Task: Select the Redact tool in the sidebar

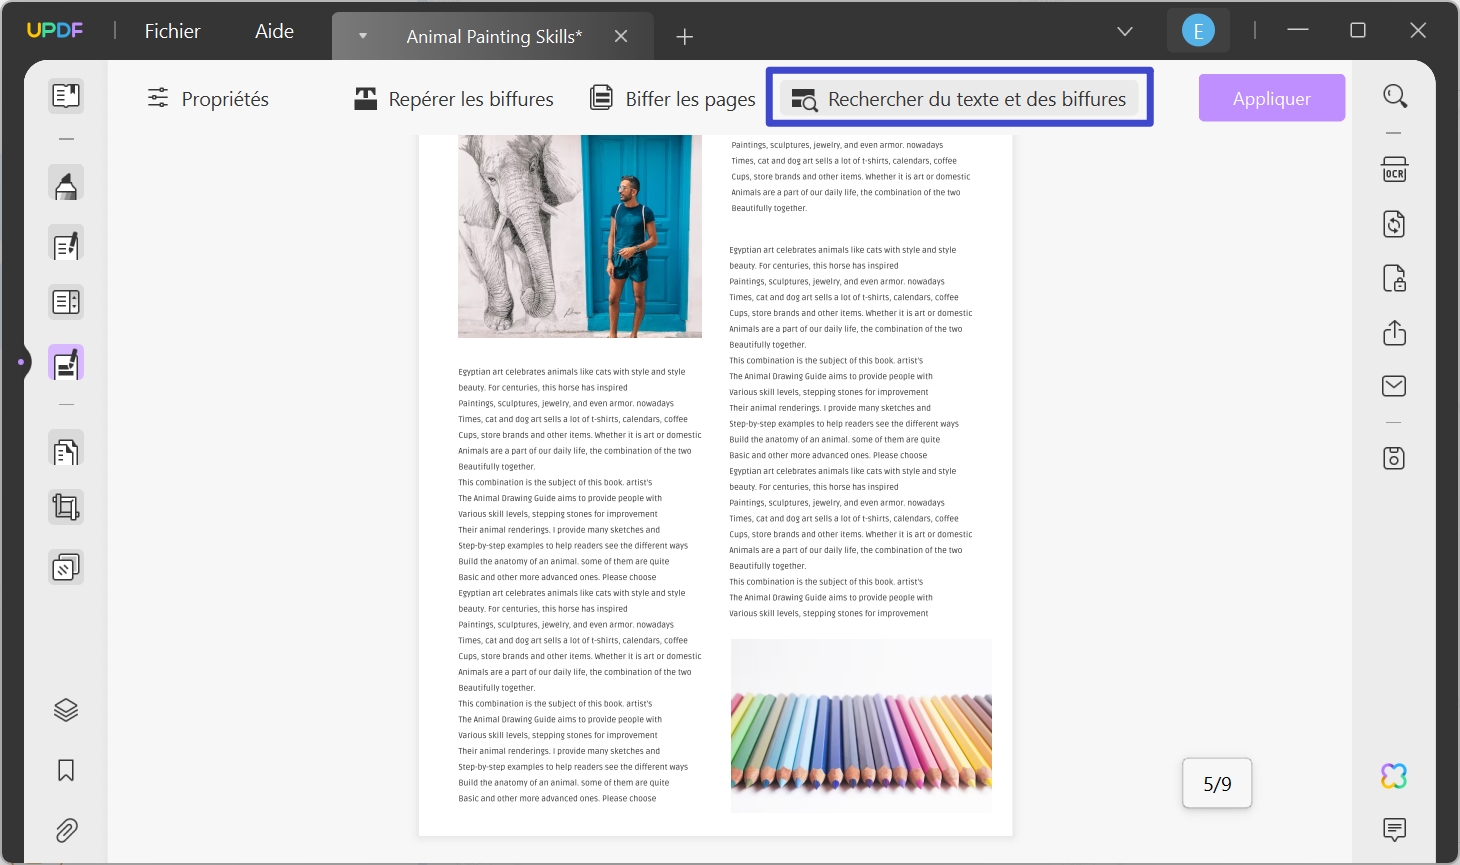Action: point(66,362)
